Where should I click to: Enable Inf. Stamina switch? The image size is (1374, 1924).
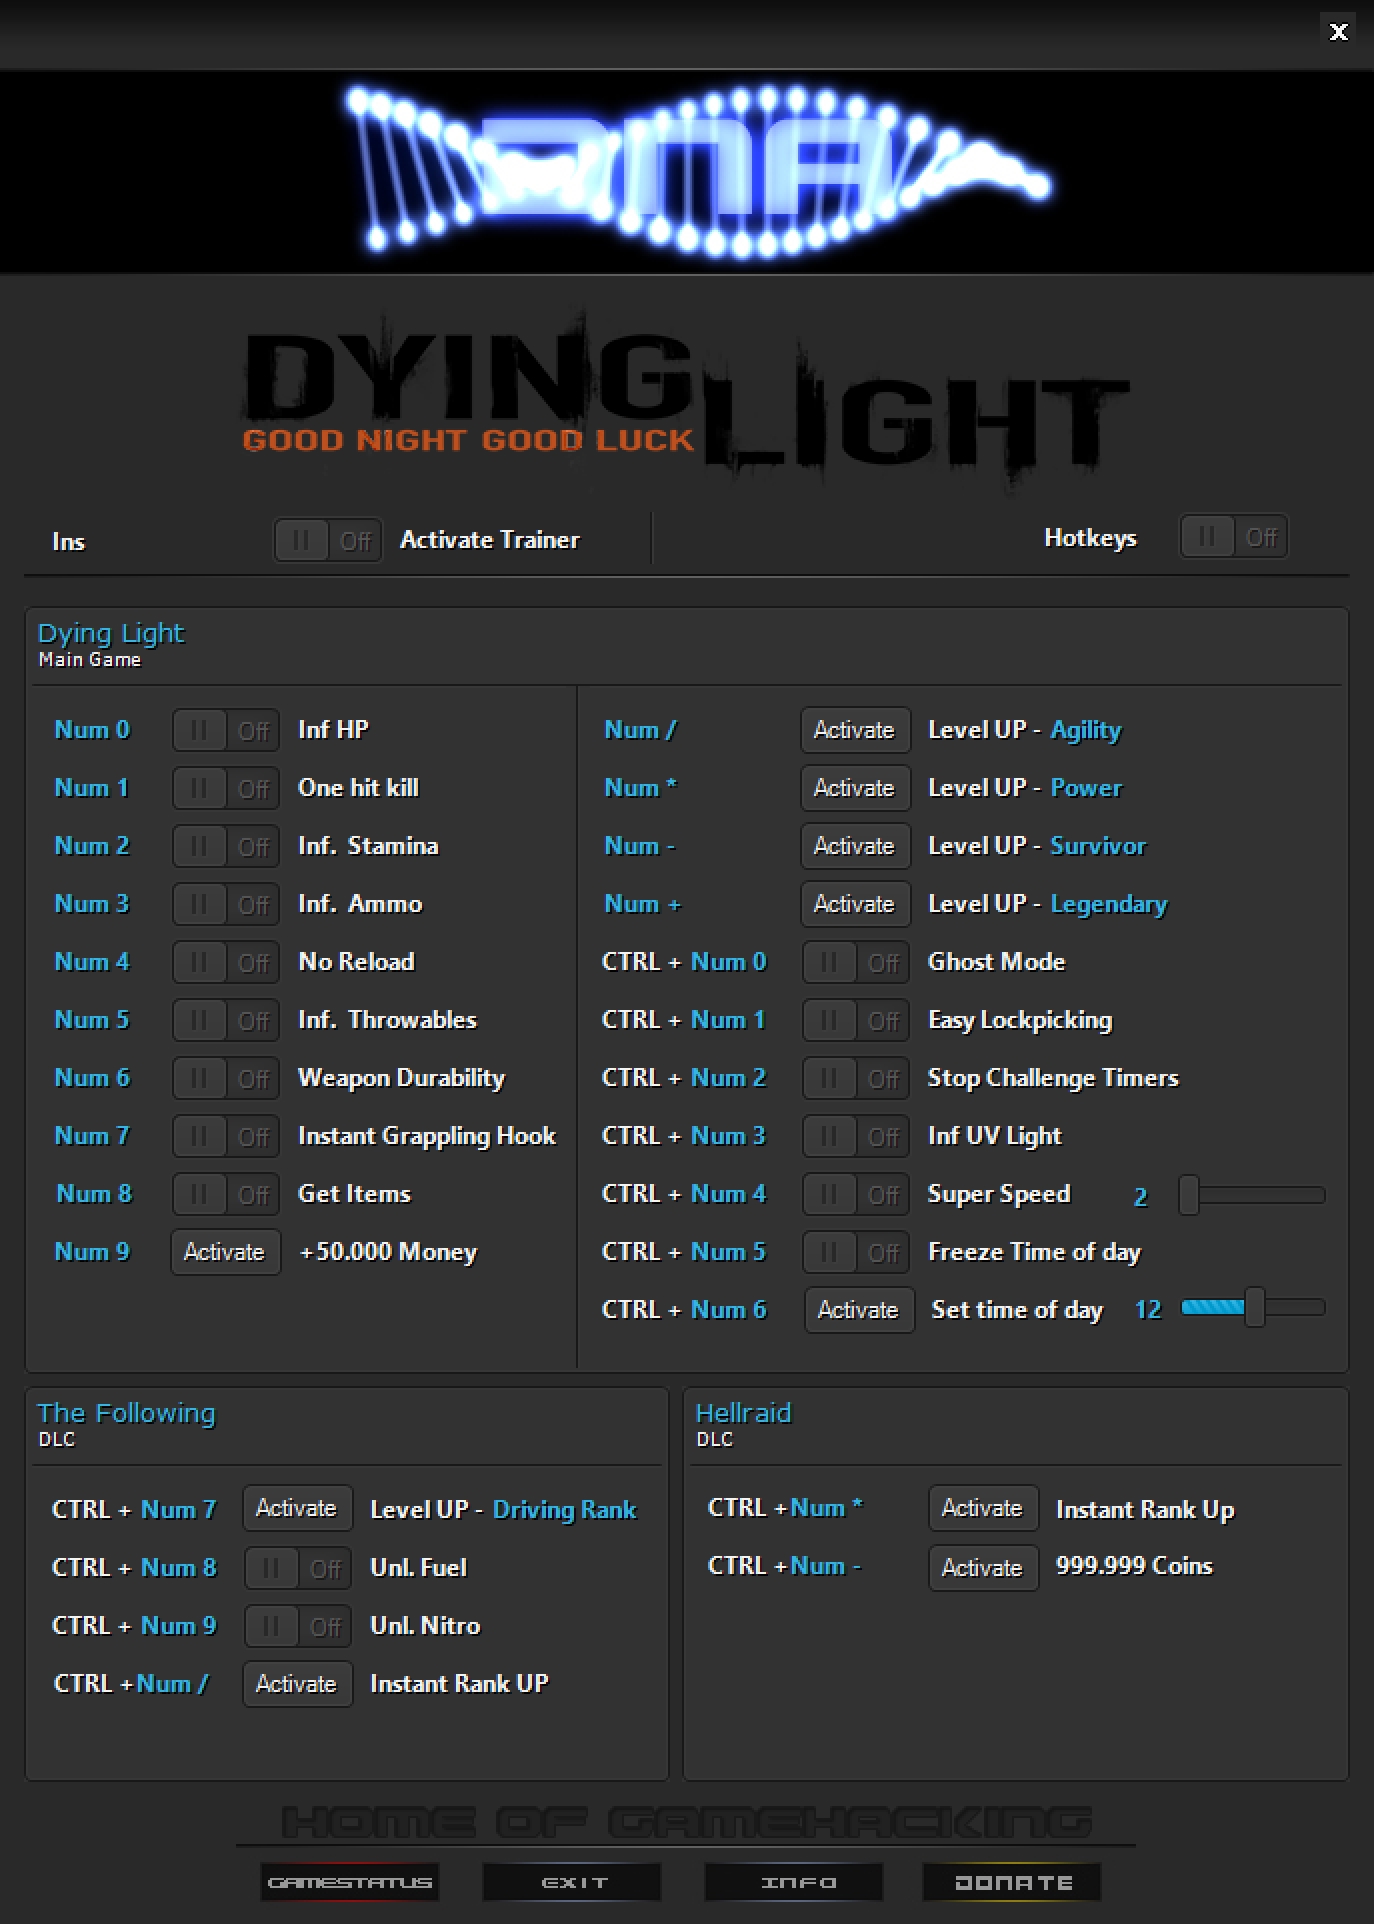coord(226,847)
